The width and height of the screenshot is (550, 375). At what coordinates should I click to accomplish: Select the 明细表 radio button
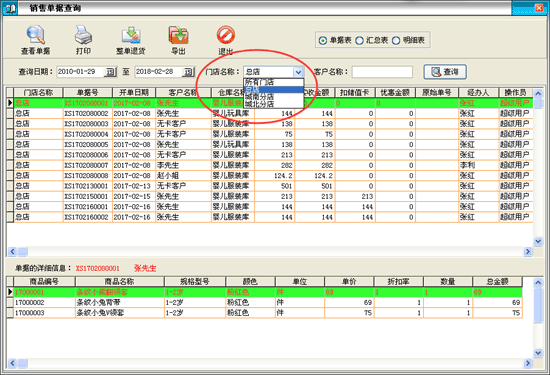tap(396, 41)
